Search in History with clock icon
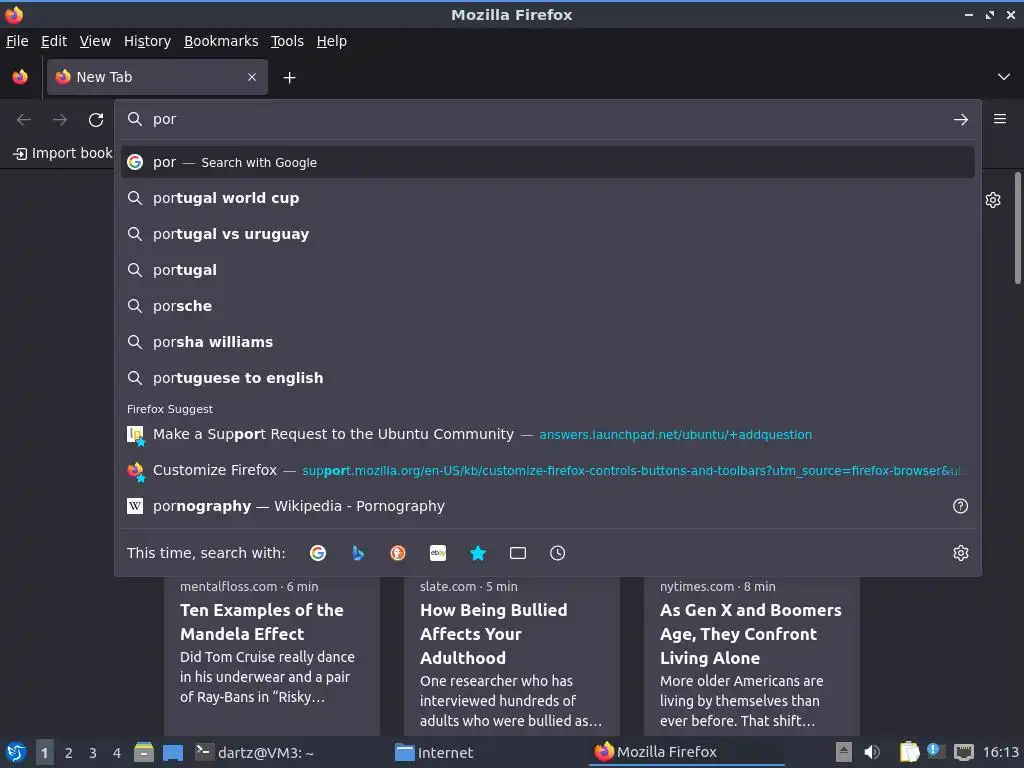 pos(558,553)
